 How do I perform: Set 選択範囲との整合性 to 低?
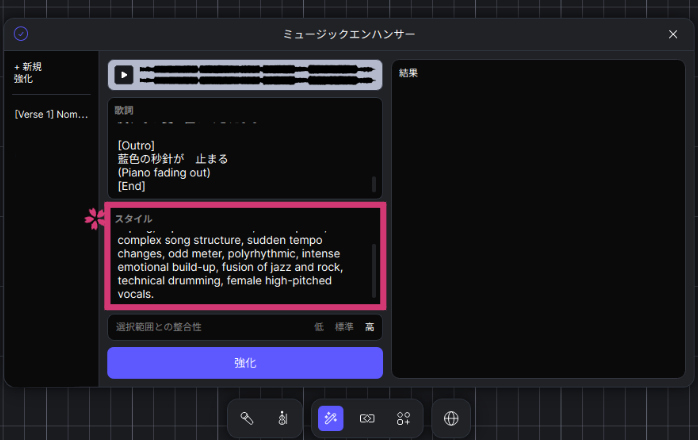point(318,327)
